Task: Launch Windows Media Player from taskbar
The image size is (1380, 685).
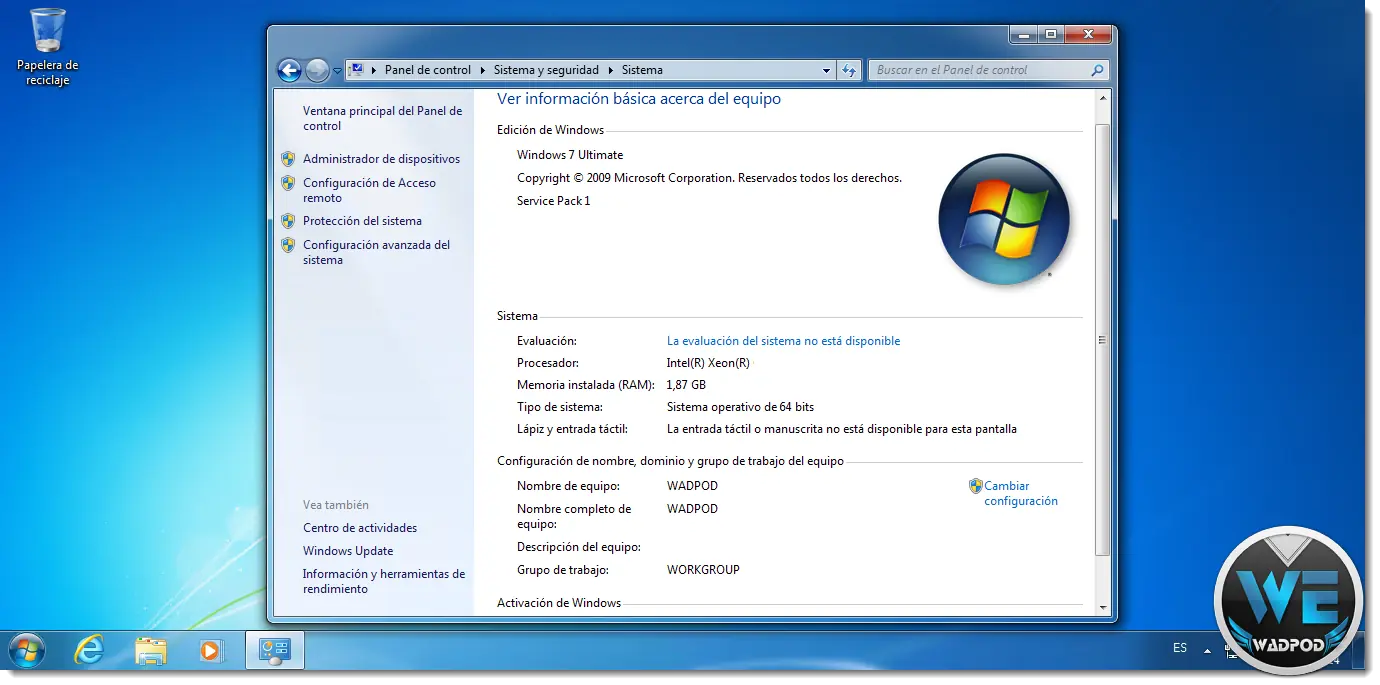Action: tap(211, 651)
